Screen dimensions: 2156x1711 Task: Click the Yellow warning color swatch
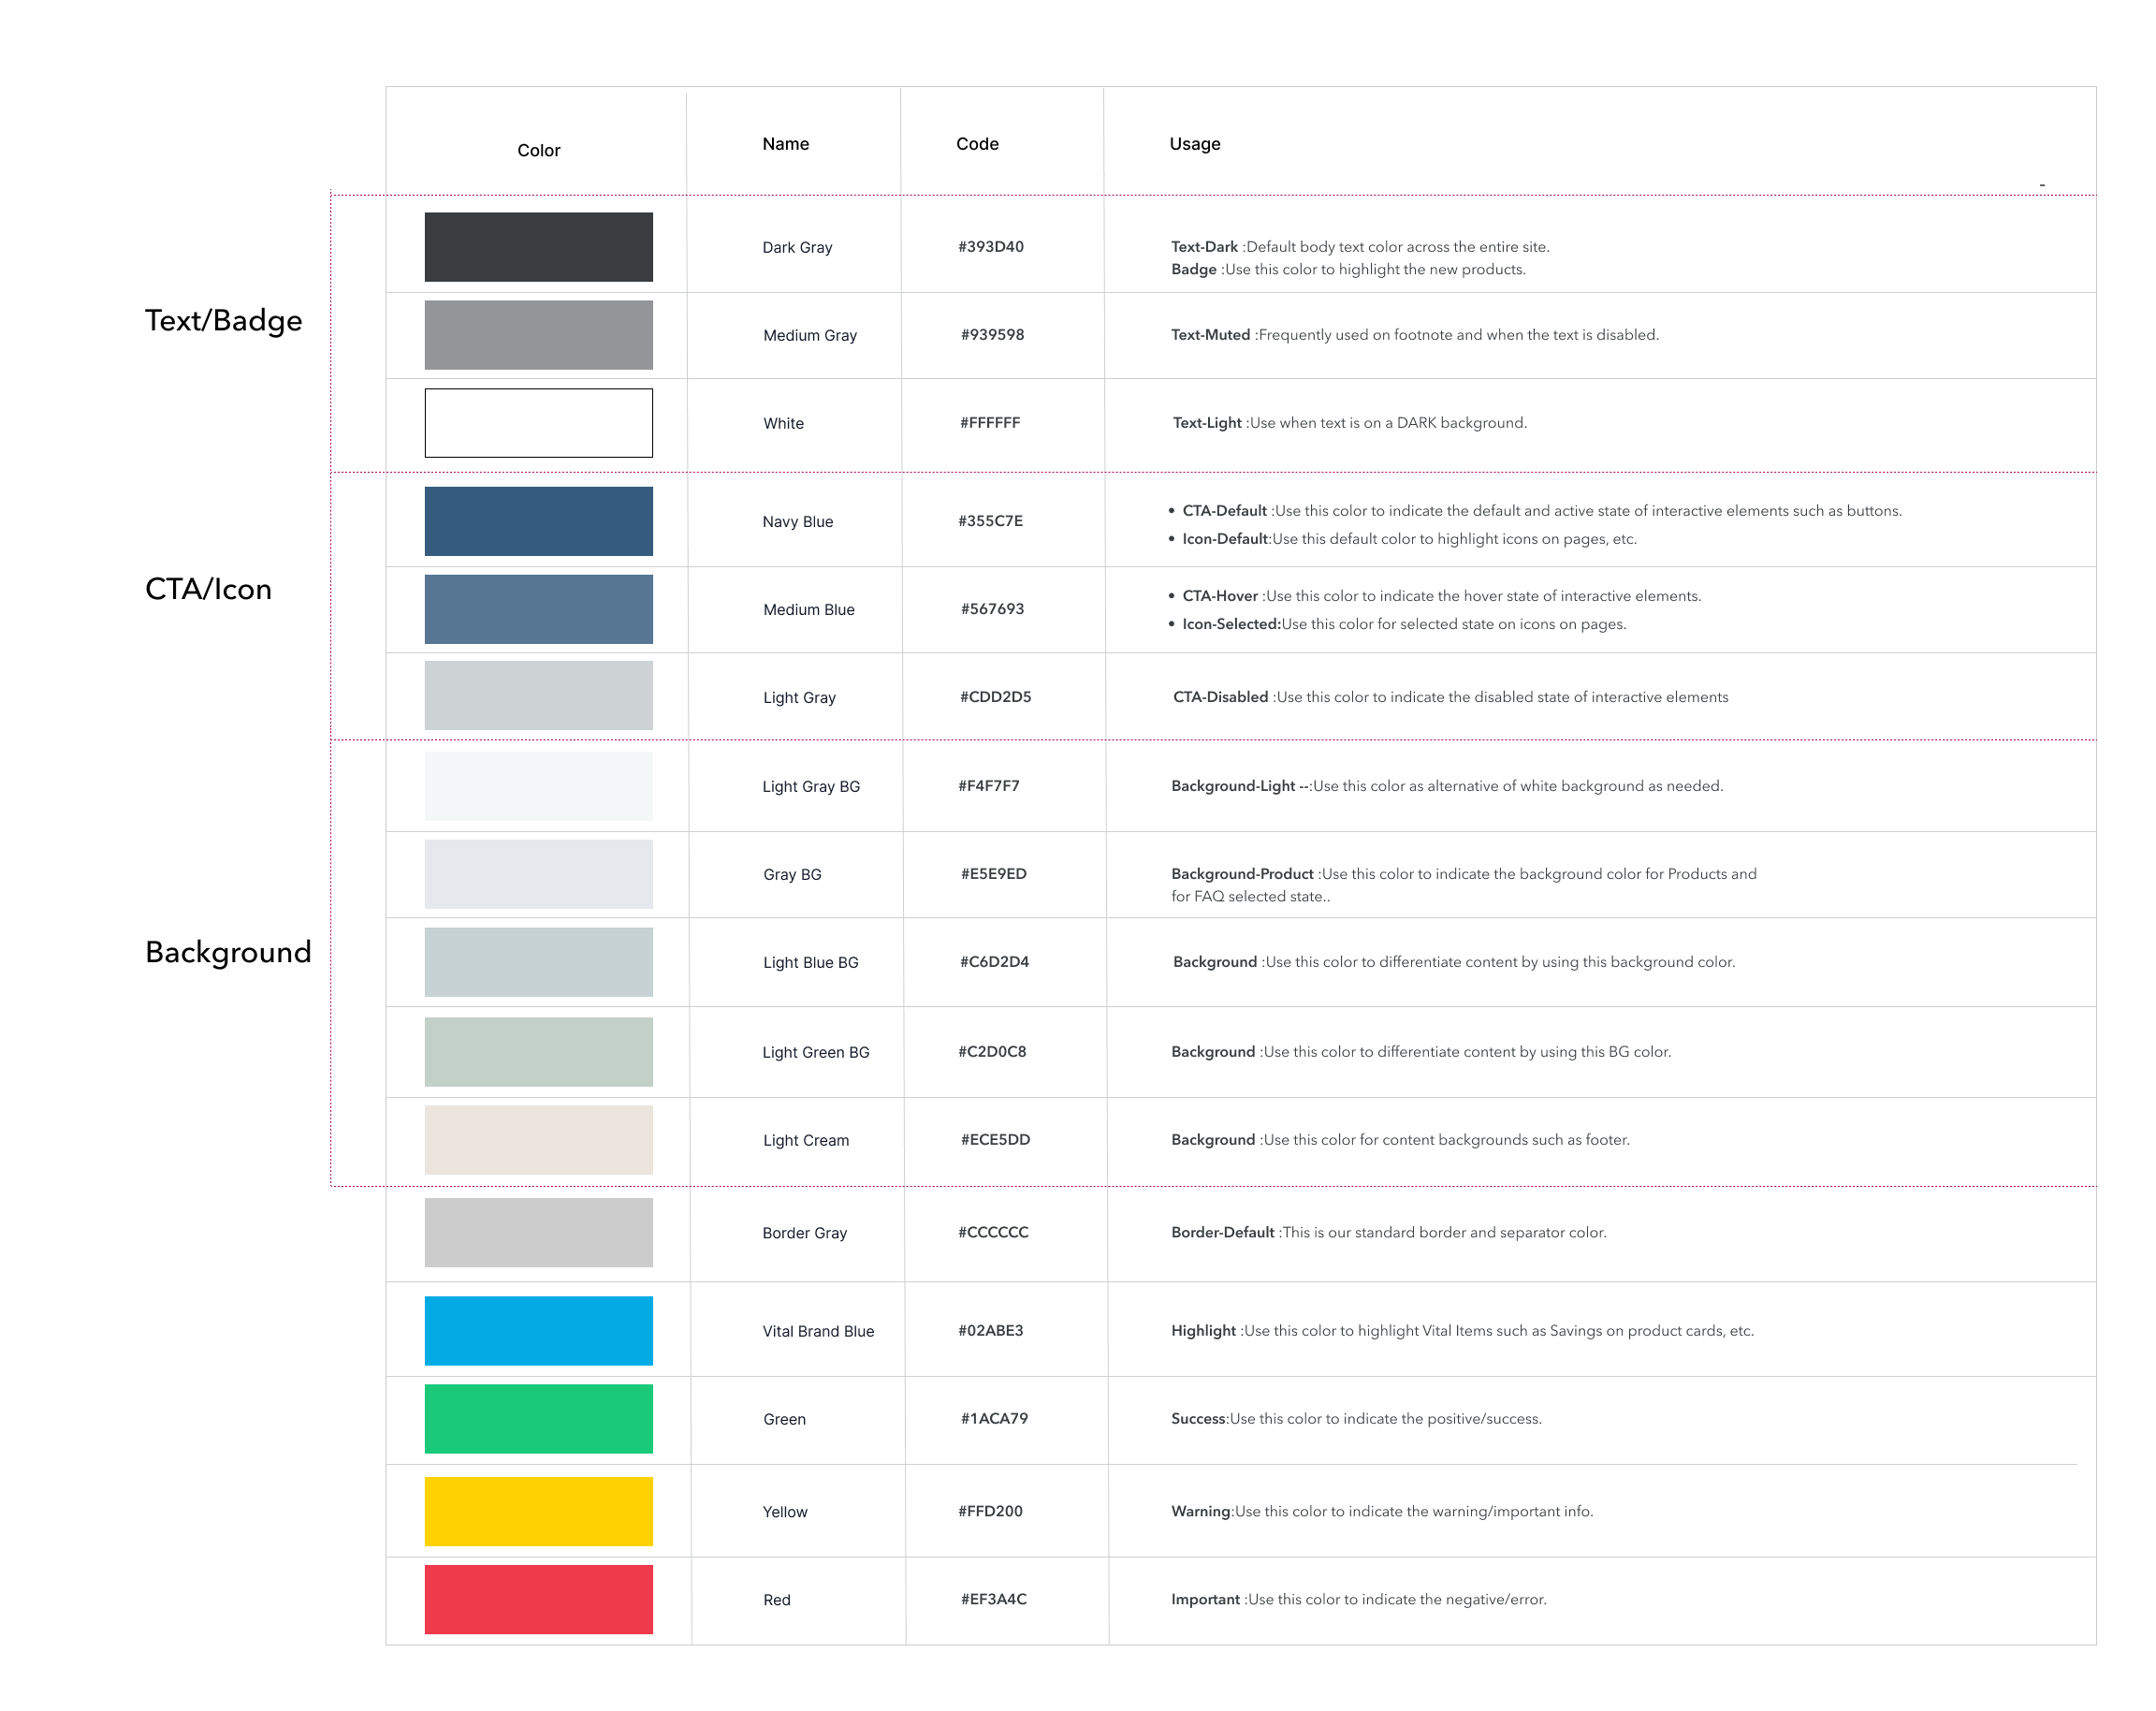(x=538, y=1510)
